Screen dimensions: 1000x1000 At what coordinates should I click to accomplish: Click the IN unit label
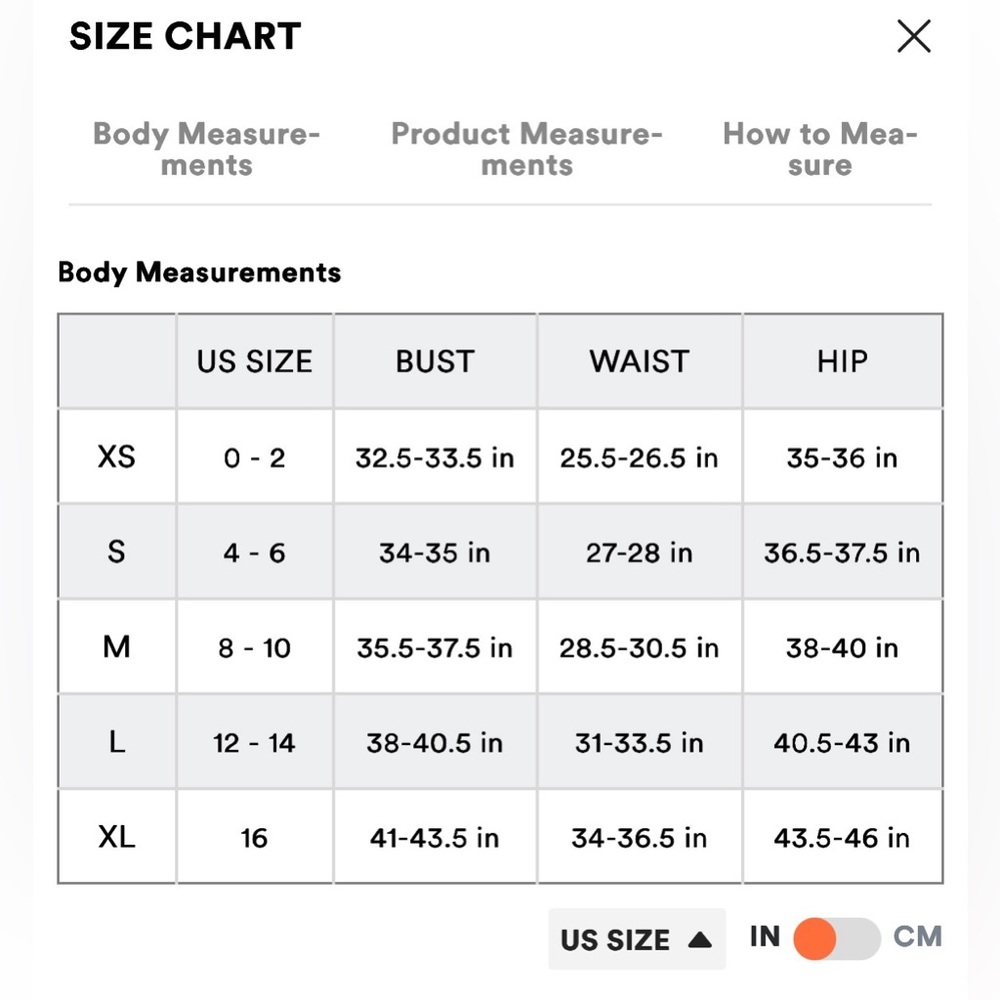coord(765,936)
